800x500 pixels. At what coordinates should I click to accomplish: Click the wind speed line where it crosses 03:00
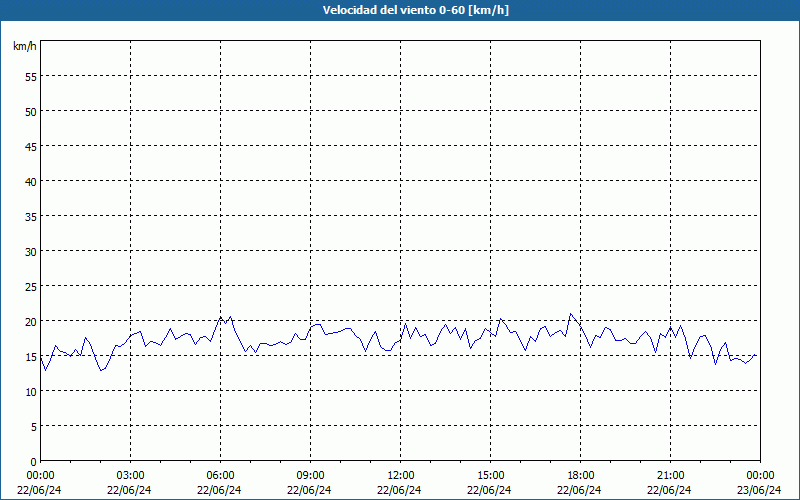click(131, 335)
